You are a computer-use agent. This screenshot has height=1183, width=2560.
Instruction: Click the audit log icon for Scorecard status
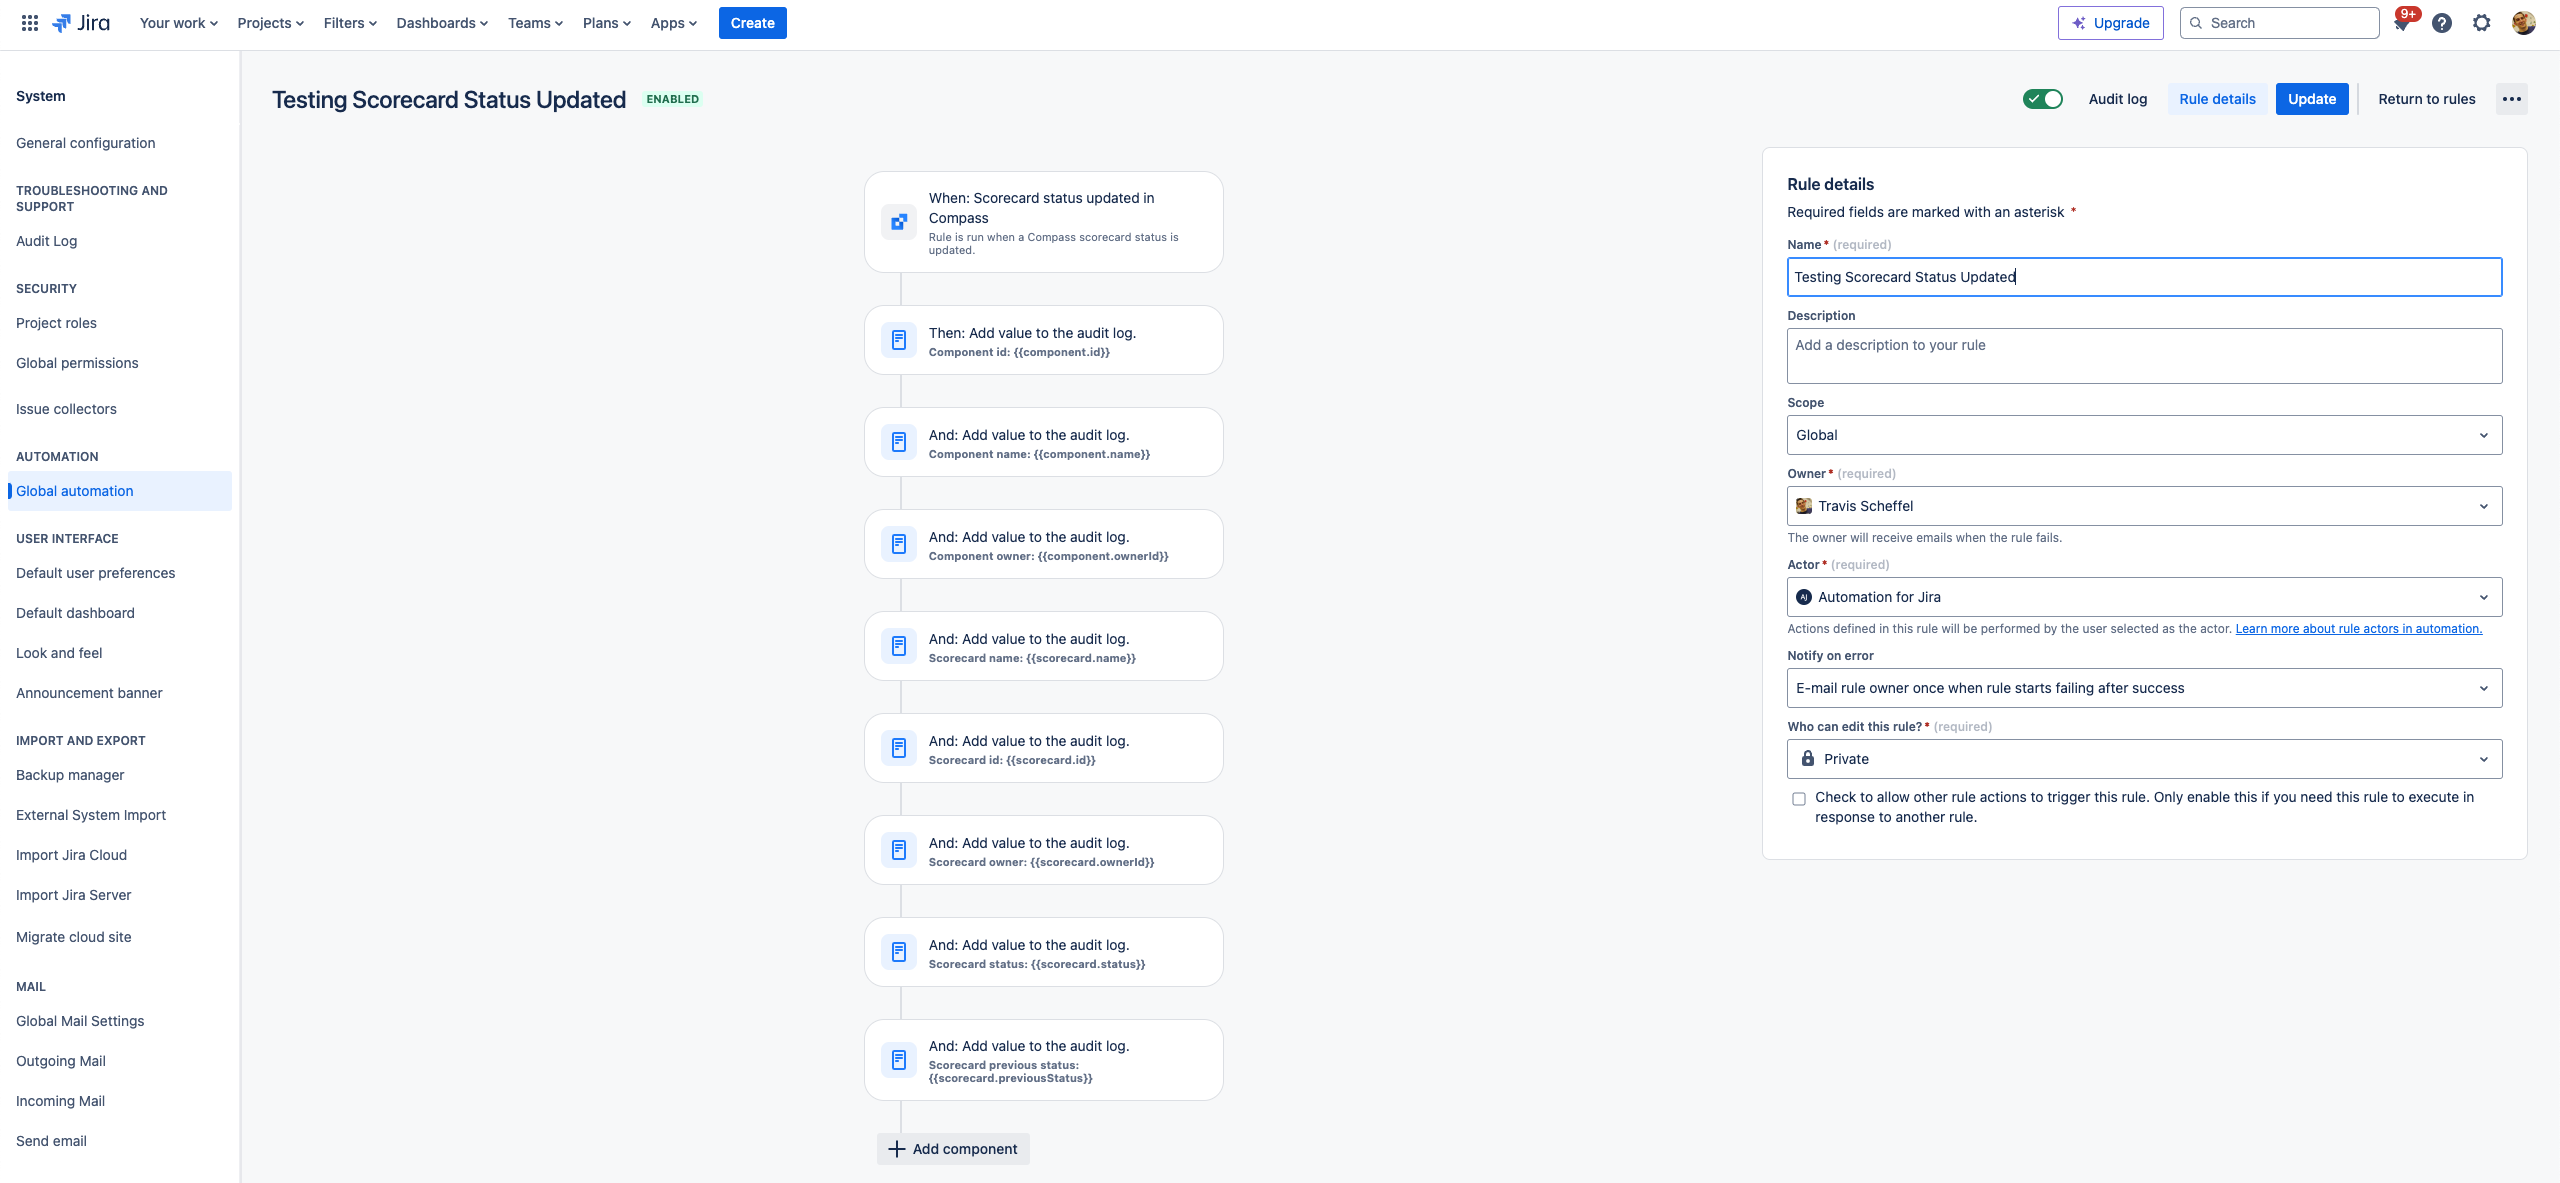(899, 952)
